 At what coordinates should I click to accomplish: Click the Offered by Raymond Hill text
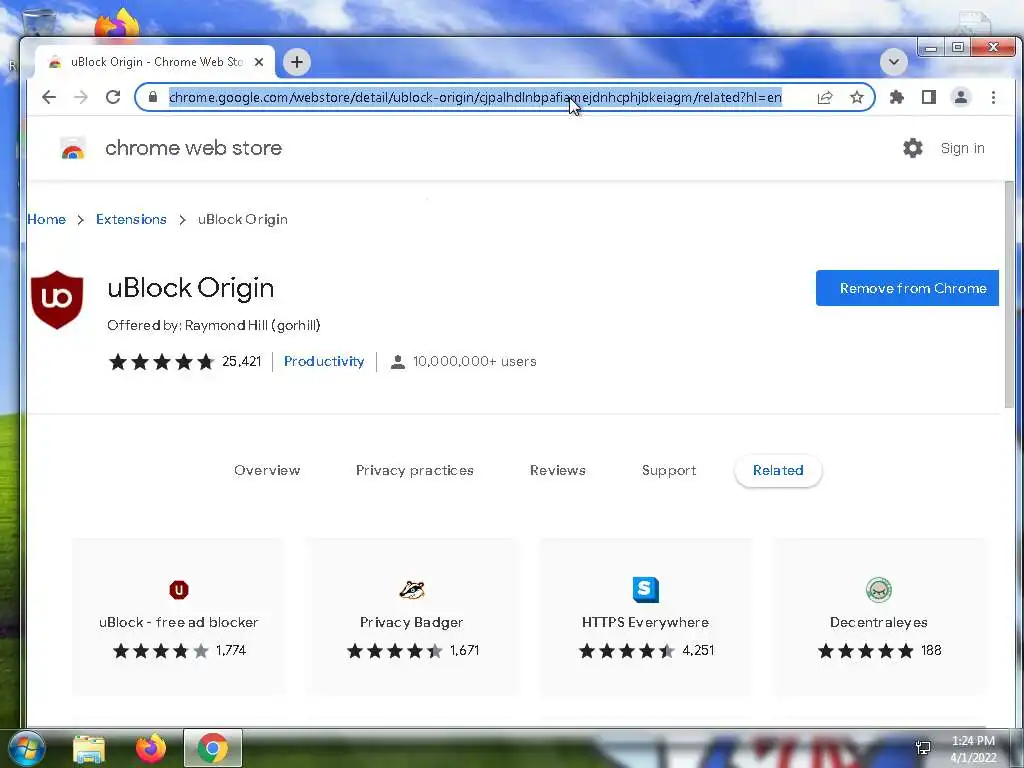point(214,325)
